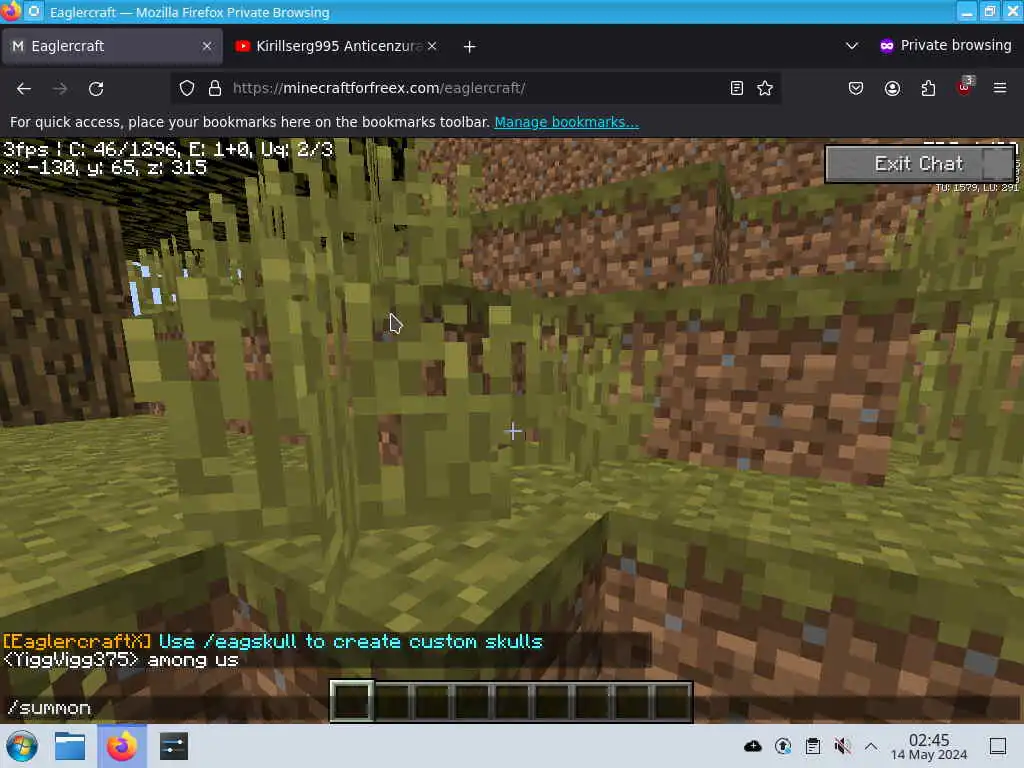Open uBlock extension icon with badge

tap(965, 87)
